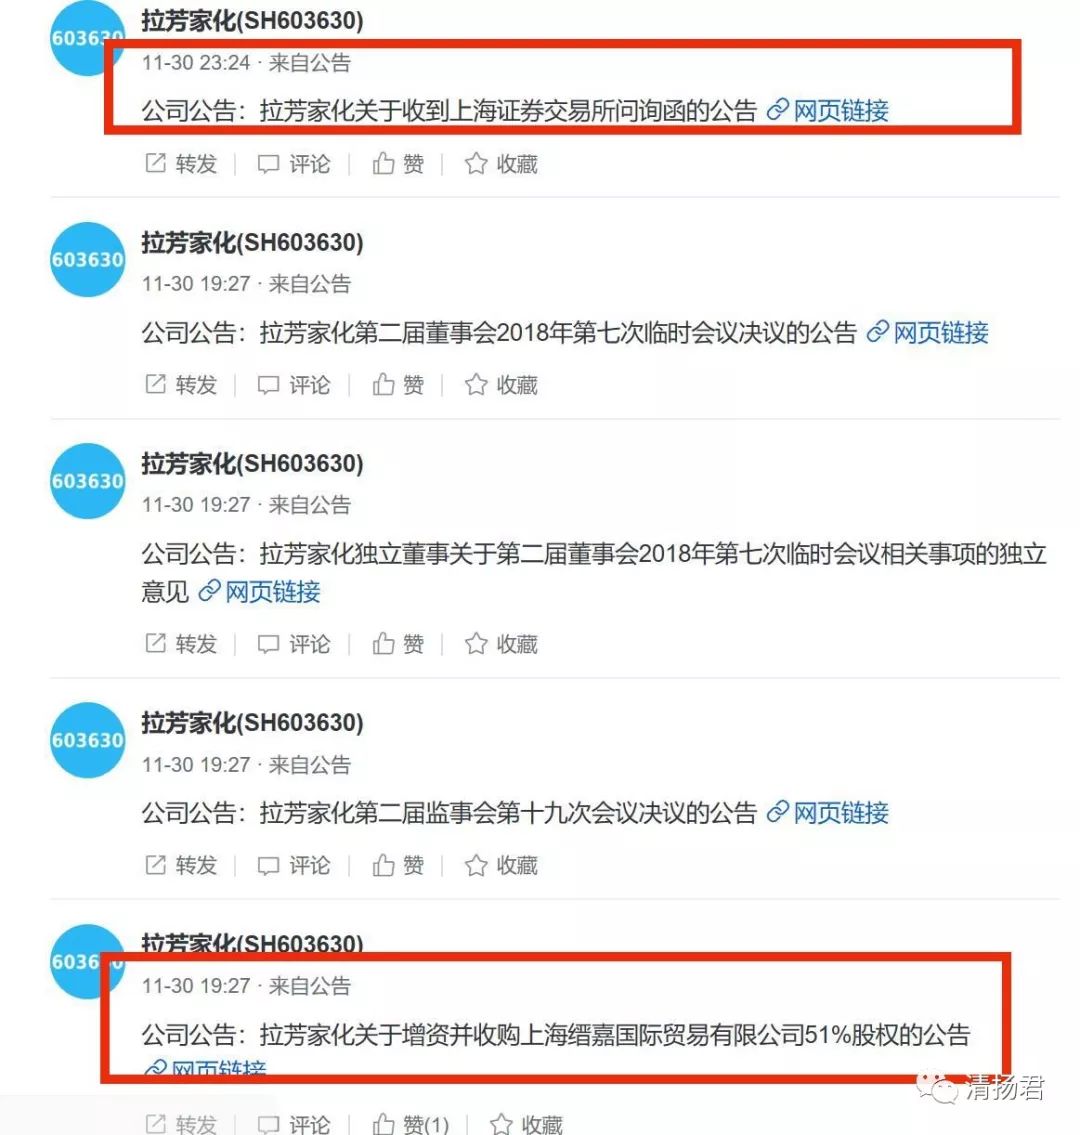
Task: Click the 603630 avatar of the third post
Action: pyautogui.click(x=88, y=481)
